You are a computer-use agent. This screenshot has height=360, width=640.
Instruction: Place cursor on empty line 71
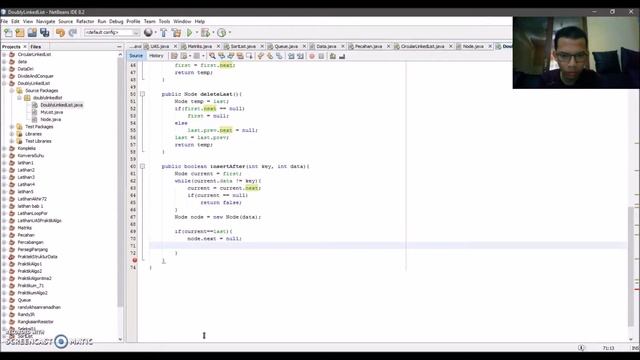(388, 246)
